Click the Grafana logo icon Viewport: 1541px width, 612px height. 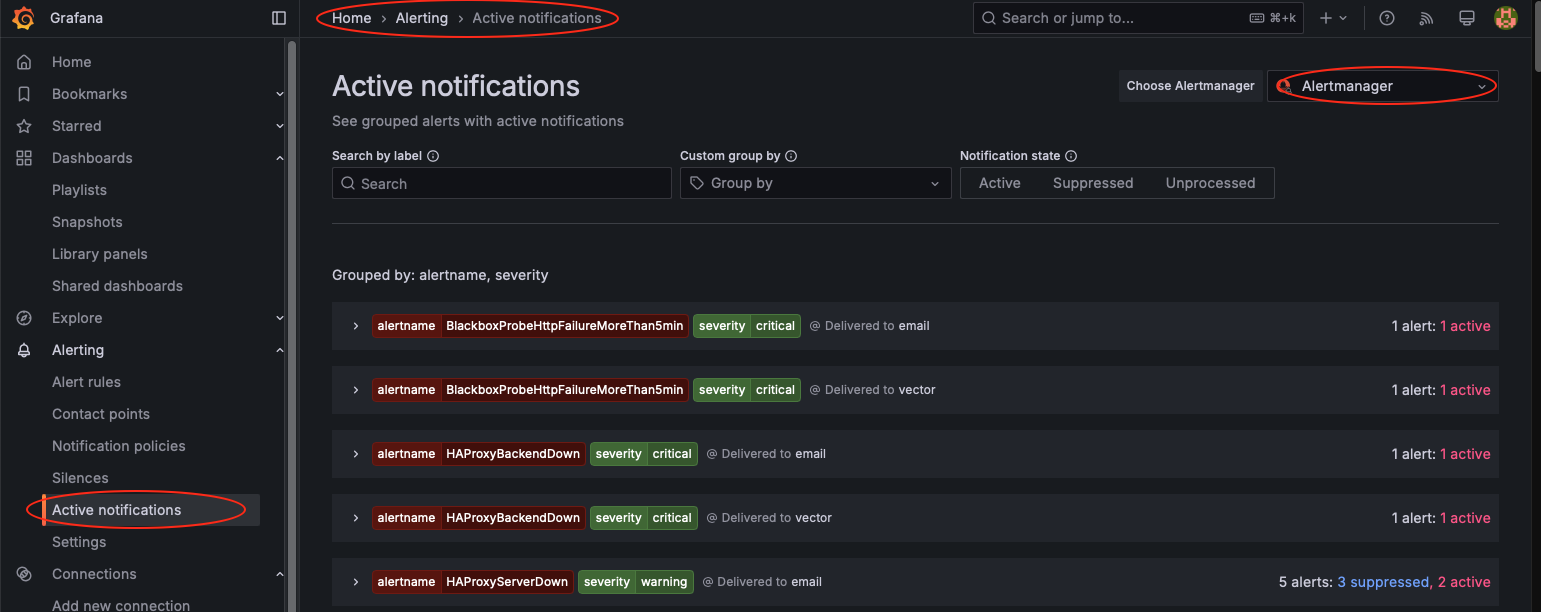tap(24, 18)
